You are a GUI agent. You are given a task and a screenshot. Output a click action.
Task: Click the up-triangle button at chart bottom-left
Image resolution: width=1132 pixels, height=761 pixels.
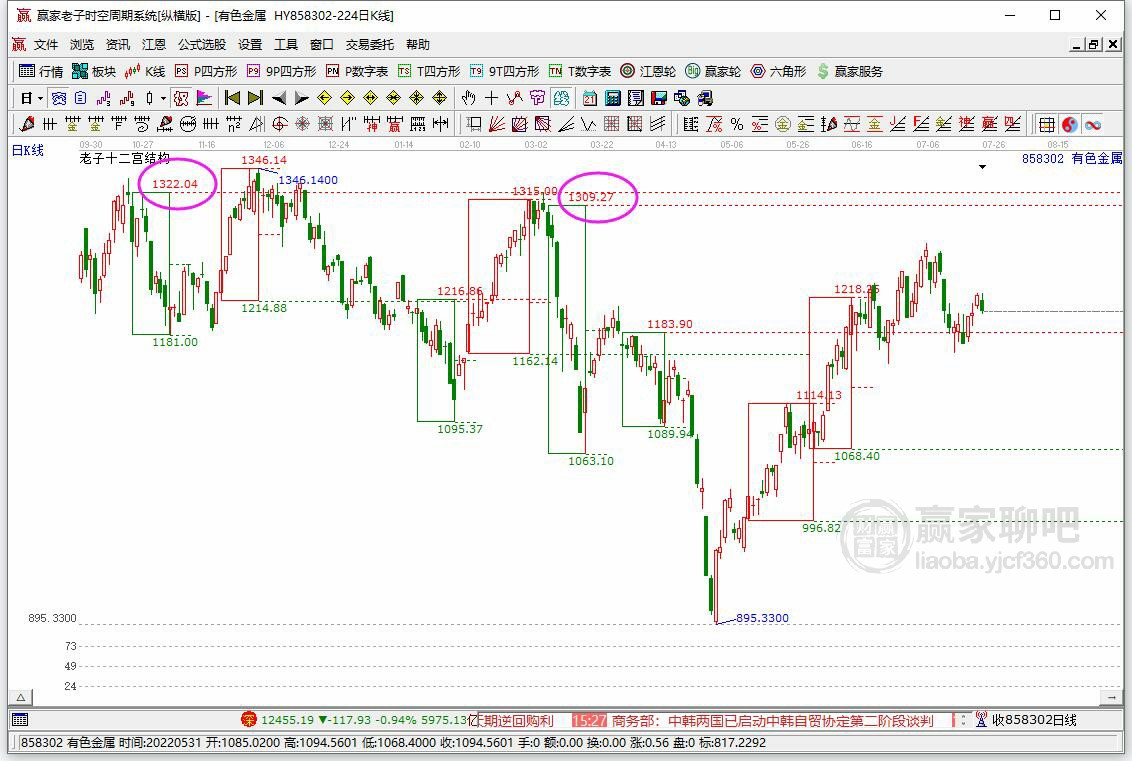tap(21, 697)
